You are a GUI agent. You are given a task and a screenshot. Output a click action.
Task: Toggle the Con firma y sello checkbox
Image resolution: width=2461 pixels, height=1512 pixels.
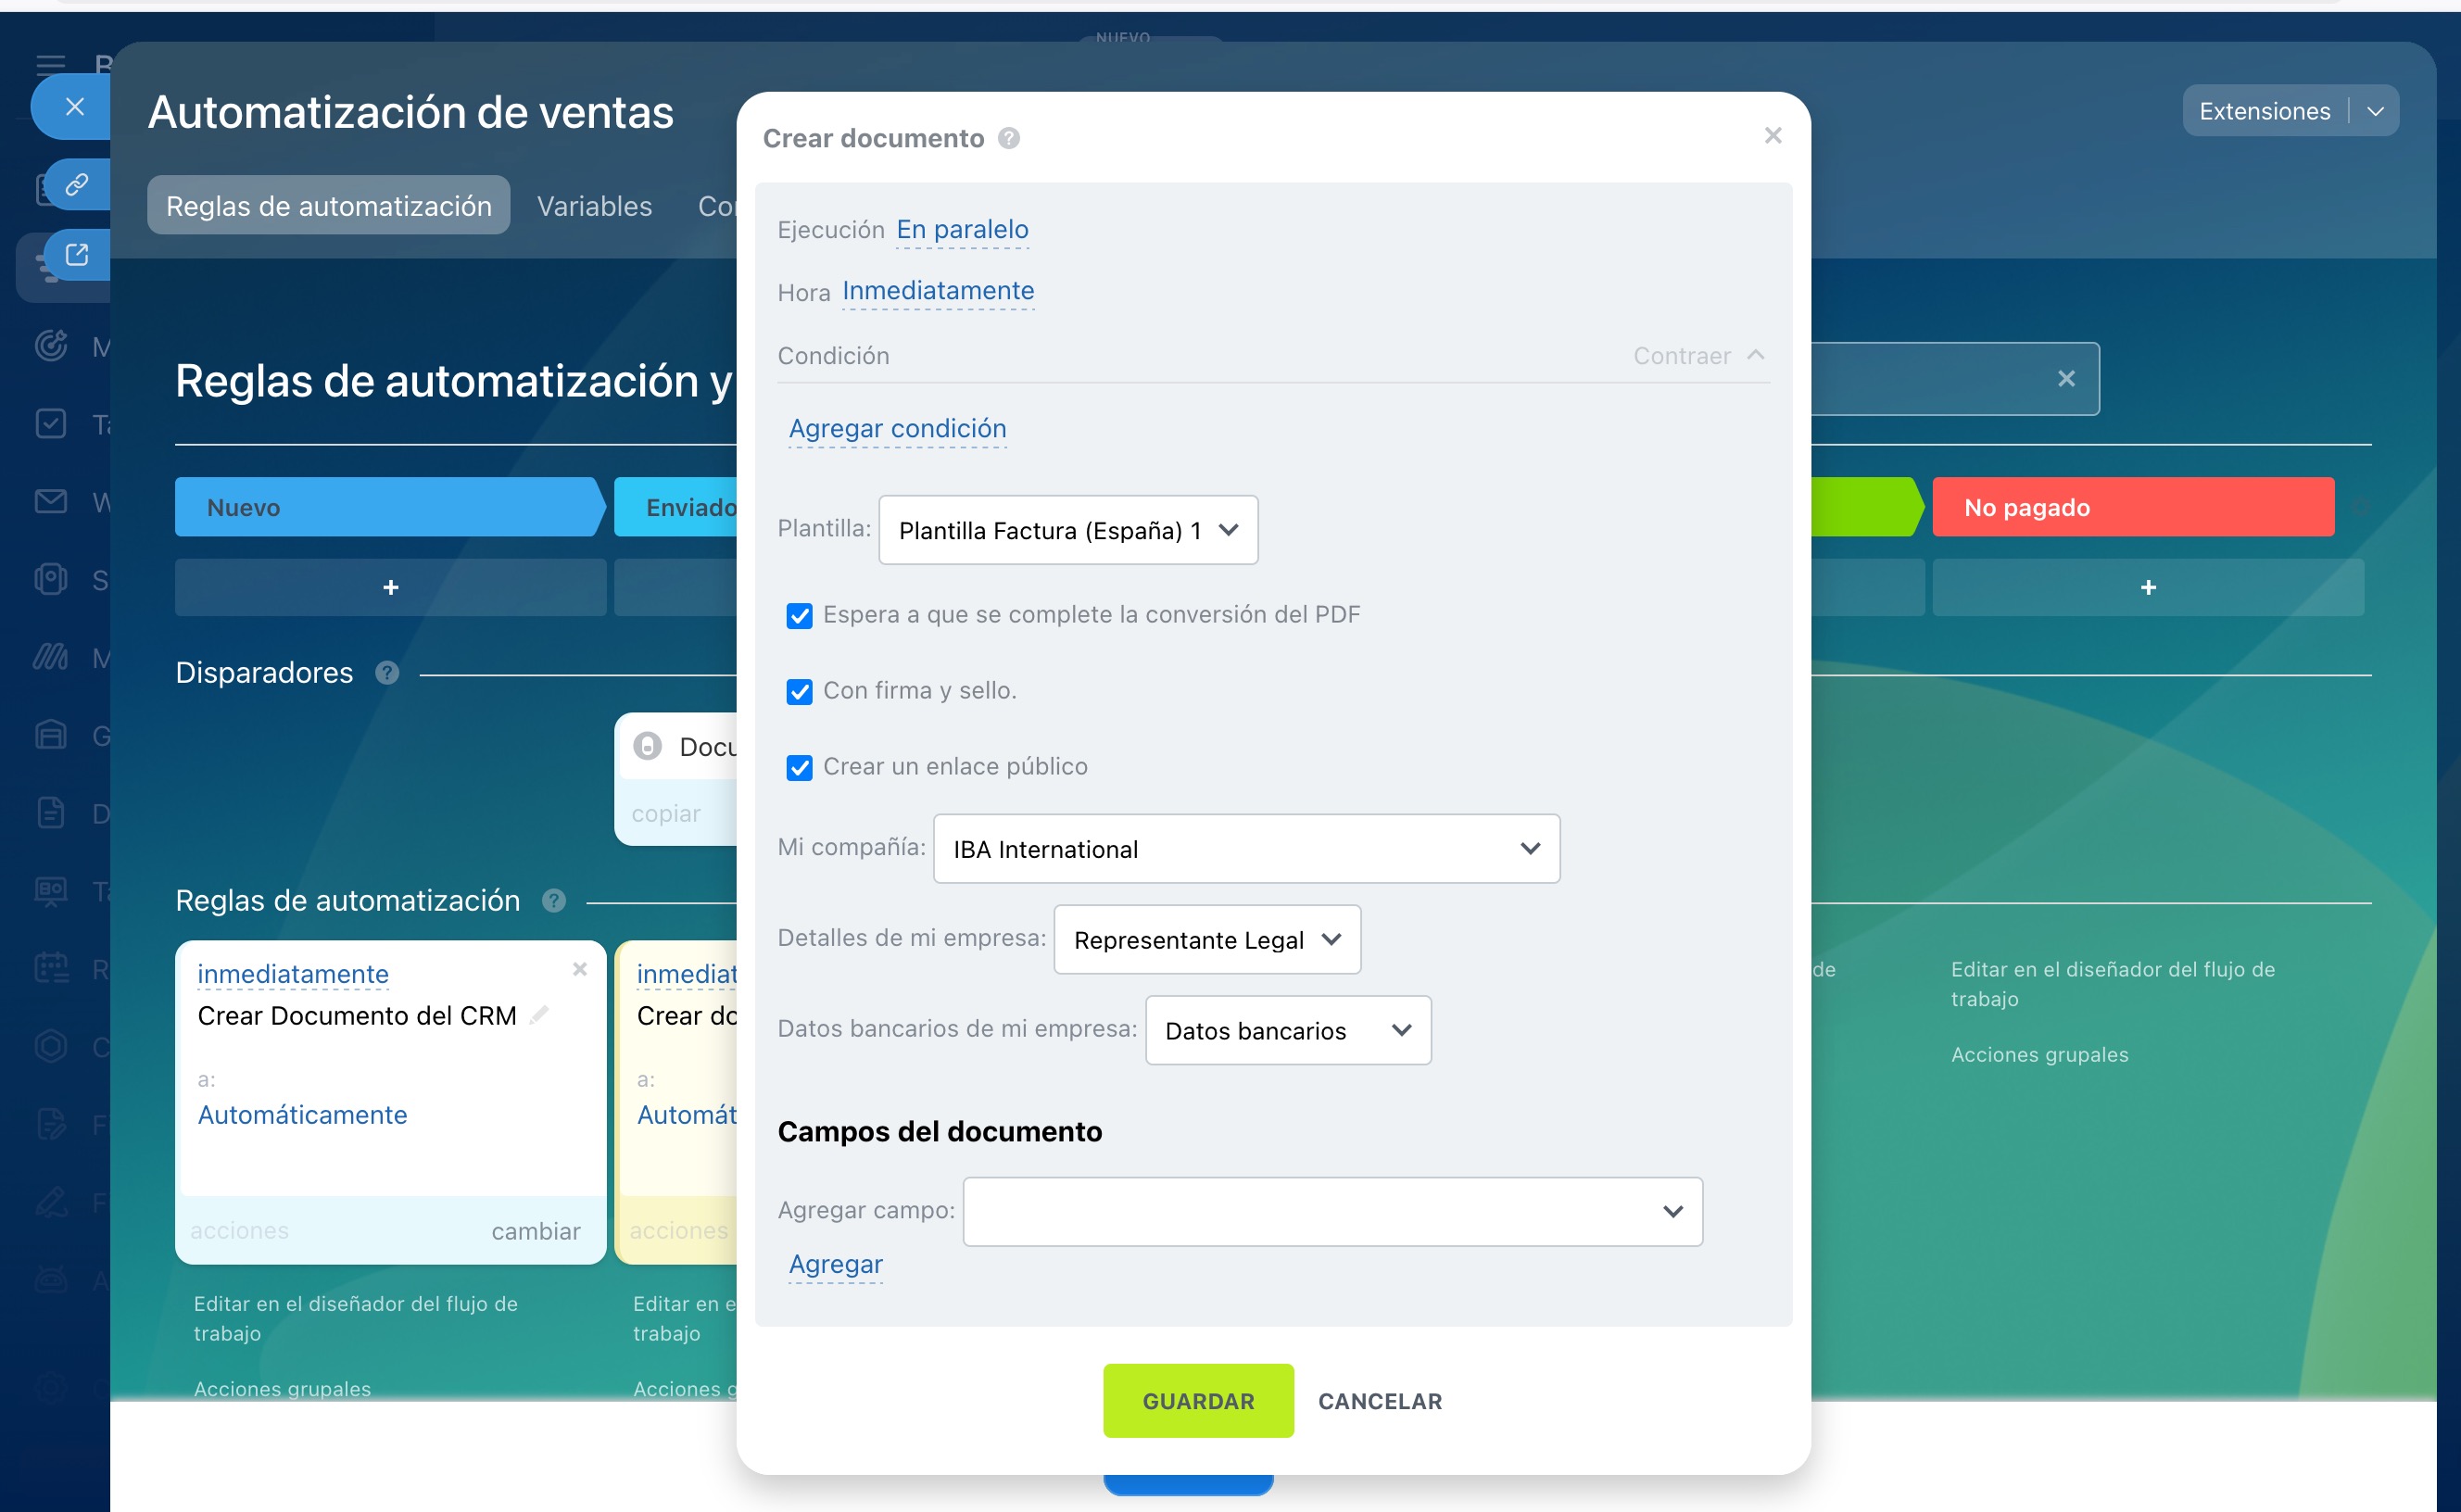[x=799, y=692]
